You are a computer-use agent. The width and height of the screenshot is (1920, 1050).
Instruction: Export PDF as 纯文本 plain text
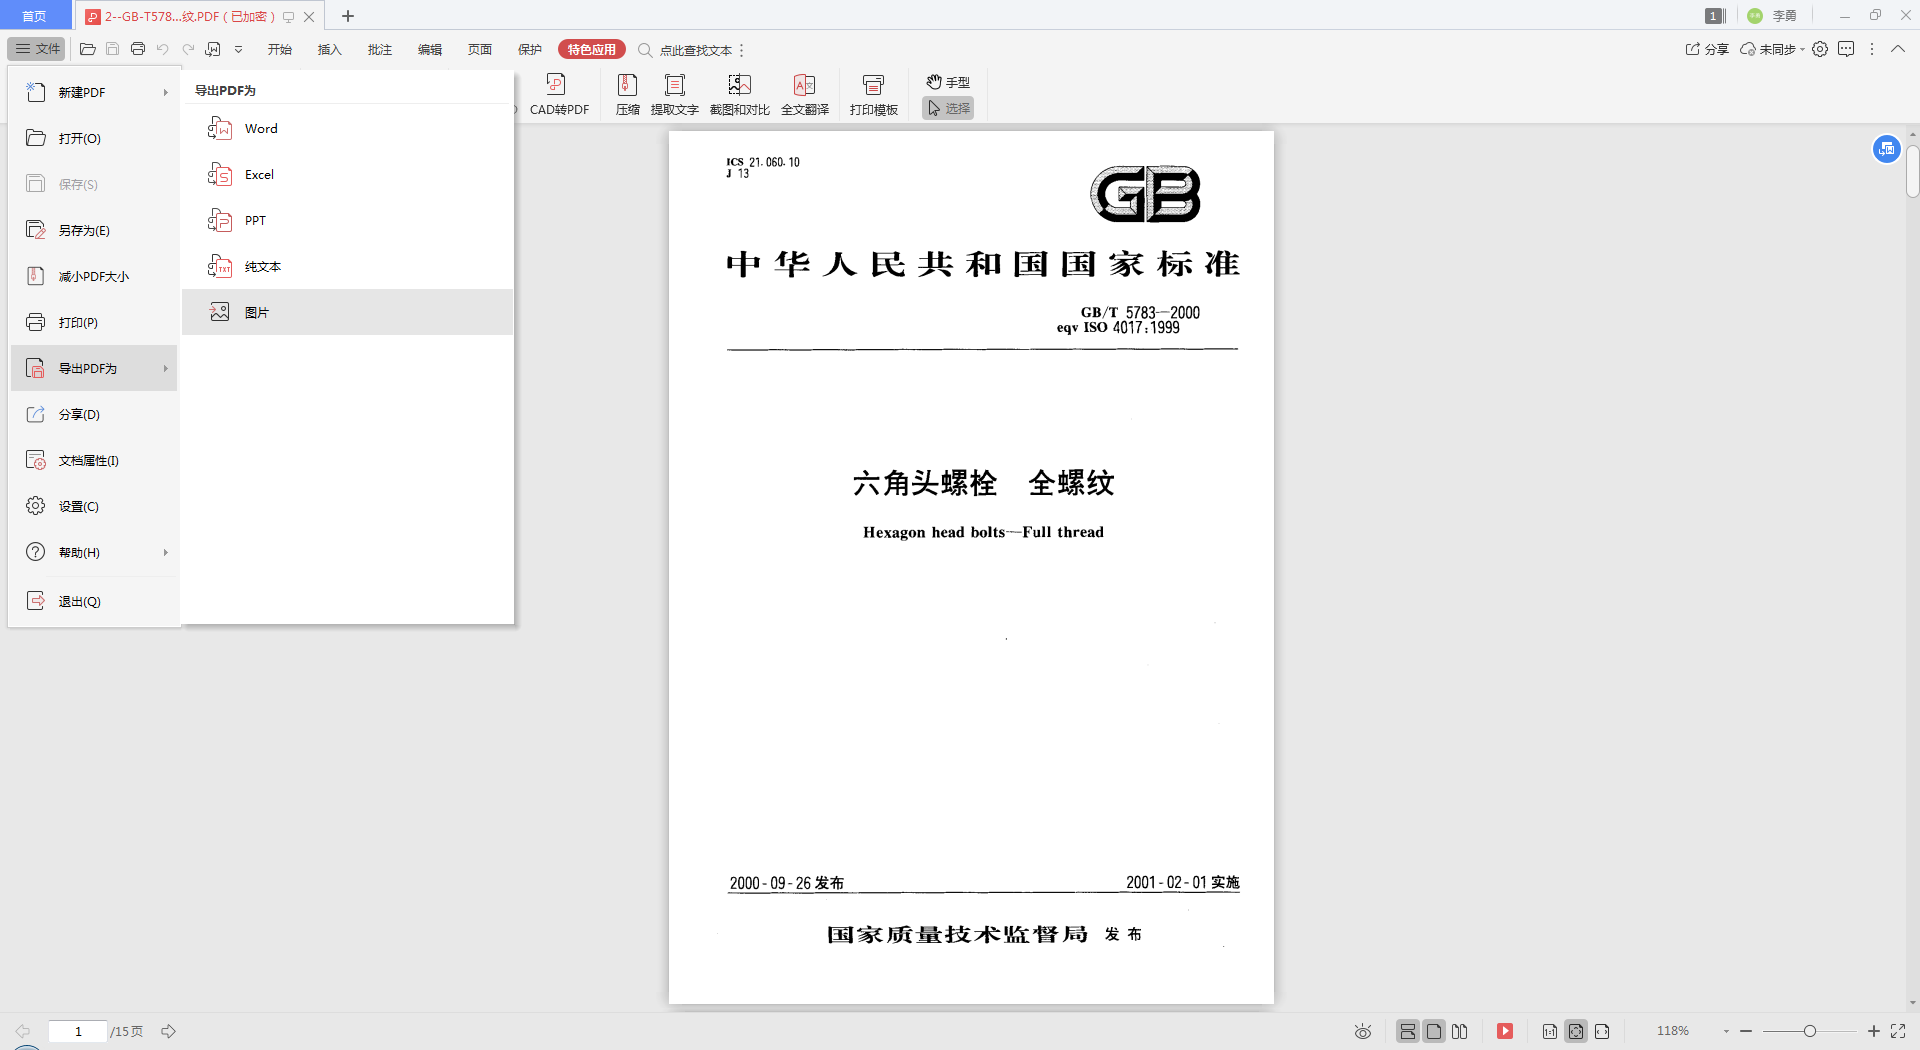[x=348, y=266]
